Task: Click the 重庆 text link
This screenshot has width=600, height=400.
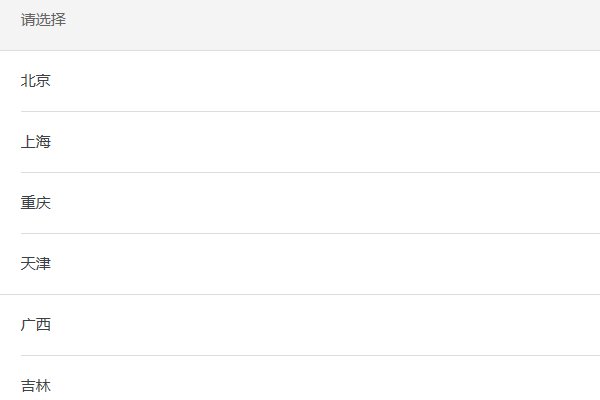Action: pyautogui.click(x=36, y=203)
